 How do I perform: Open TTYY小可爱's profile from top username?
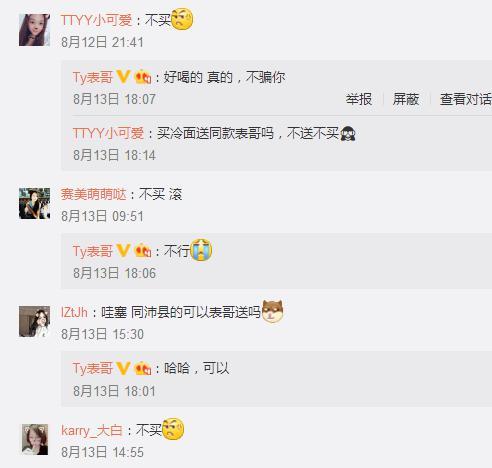coord(97,20)
